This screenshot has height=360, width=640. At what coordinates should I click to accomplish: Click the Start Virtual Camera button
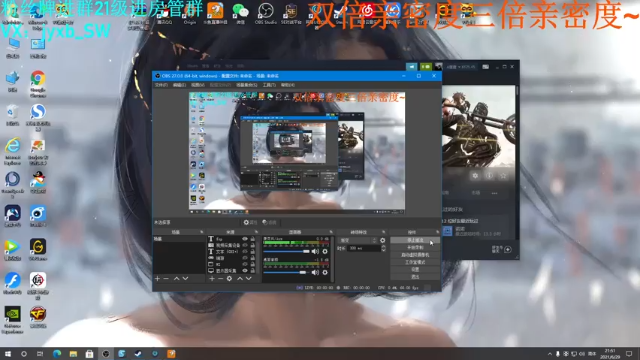pyautogui.click(x=415, y=255)
